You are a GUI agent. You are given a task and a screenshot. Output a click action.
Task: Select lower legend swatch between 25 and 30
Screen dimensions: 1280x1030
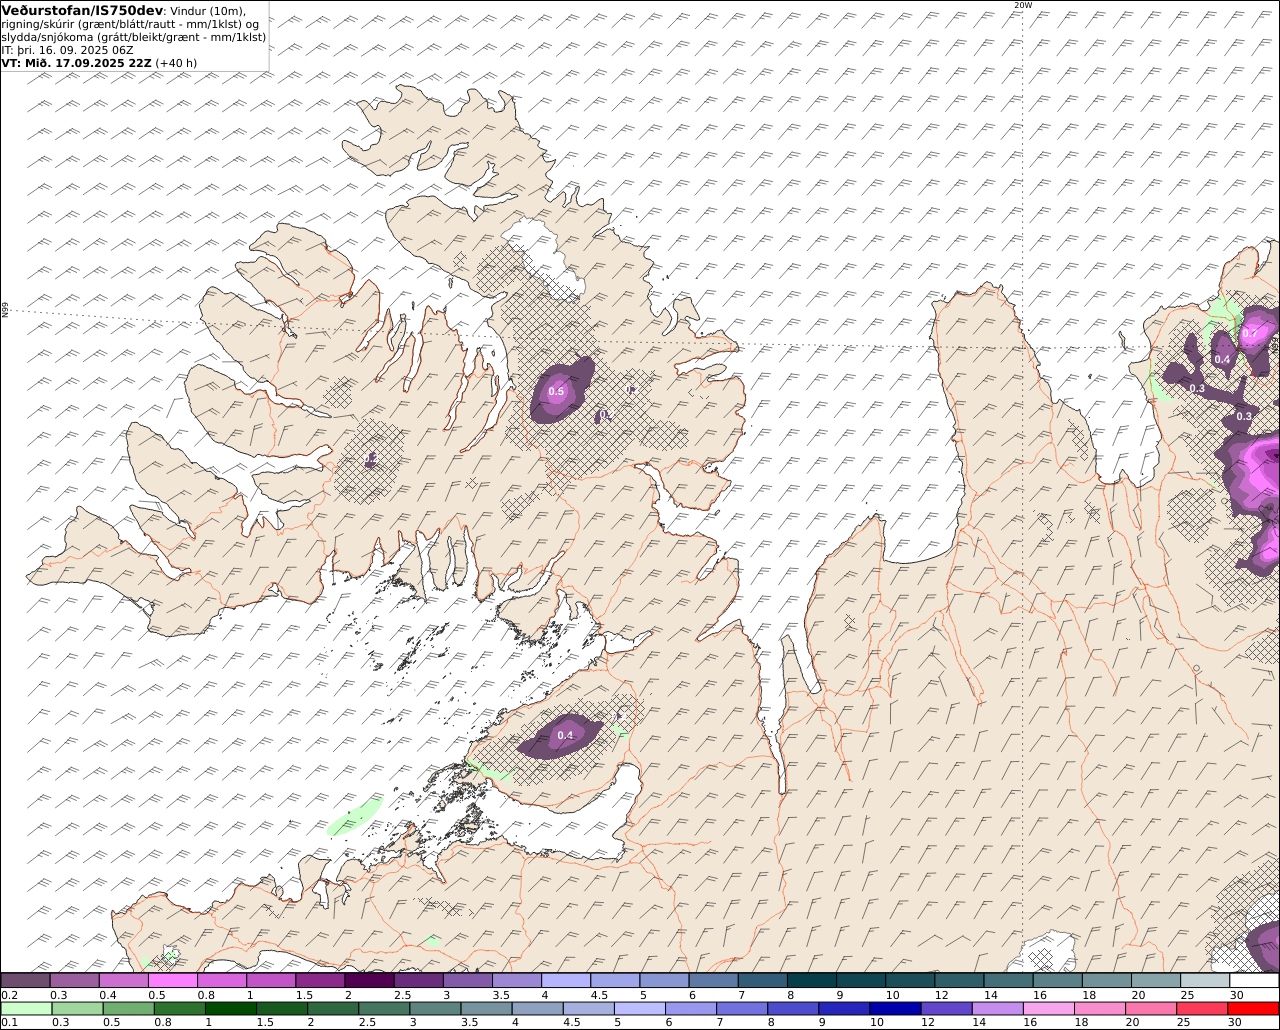click(1201, 1008)
